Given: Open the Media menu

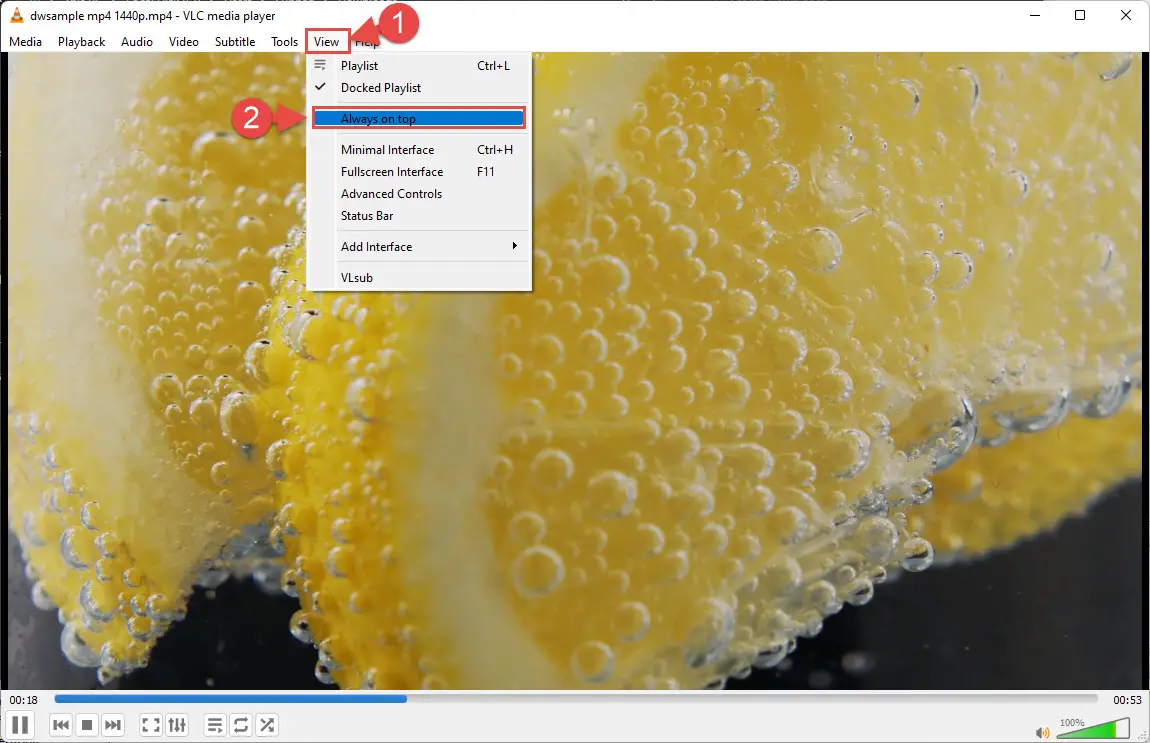Looking at the screenshot, I should tap(26, 42).
